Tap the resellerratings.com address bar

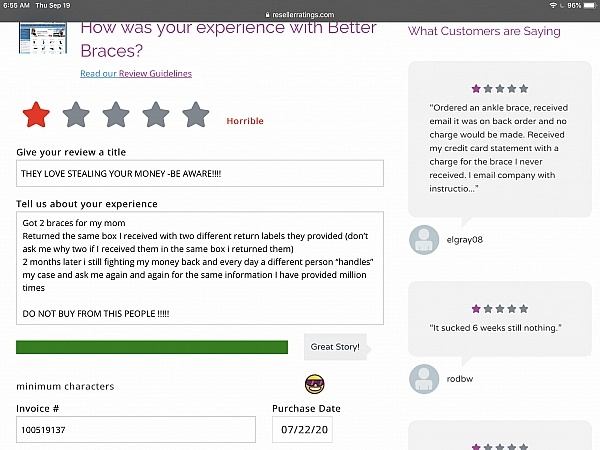[x=300, y=15]
